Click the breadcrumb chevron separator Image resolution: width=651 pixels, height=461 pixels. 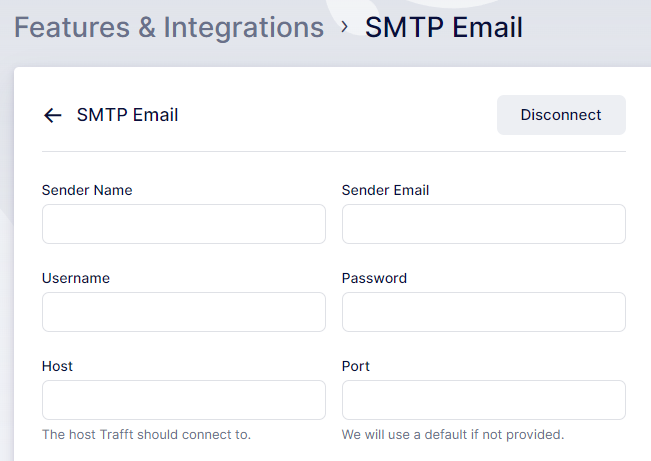click(x=344, y=26)
